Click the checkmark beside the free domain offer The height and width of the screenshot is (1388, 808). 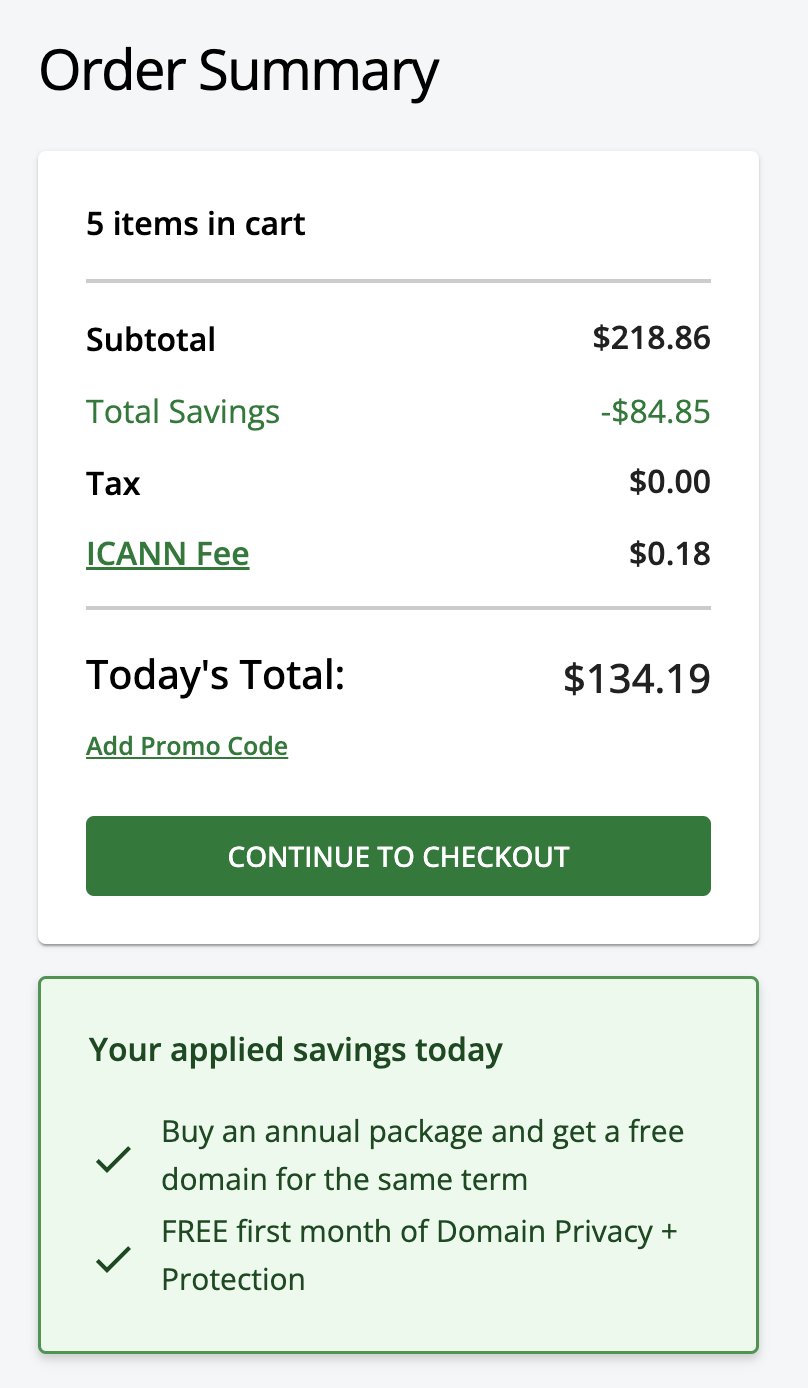113,1160
